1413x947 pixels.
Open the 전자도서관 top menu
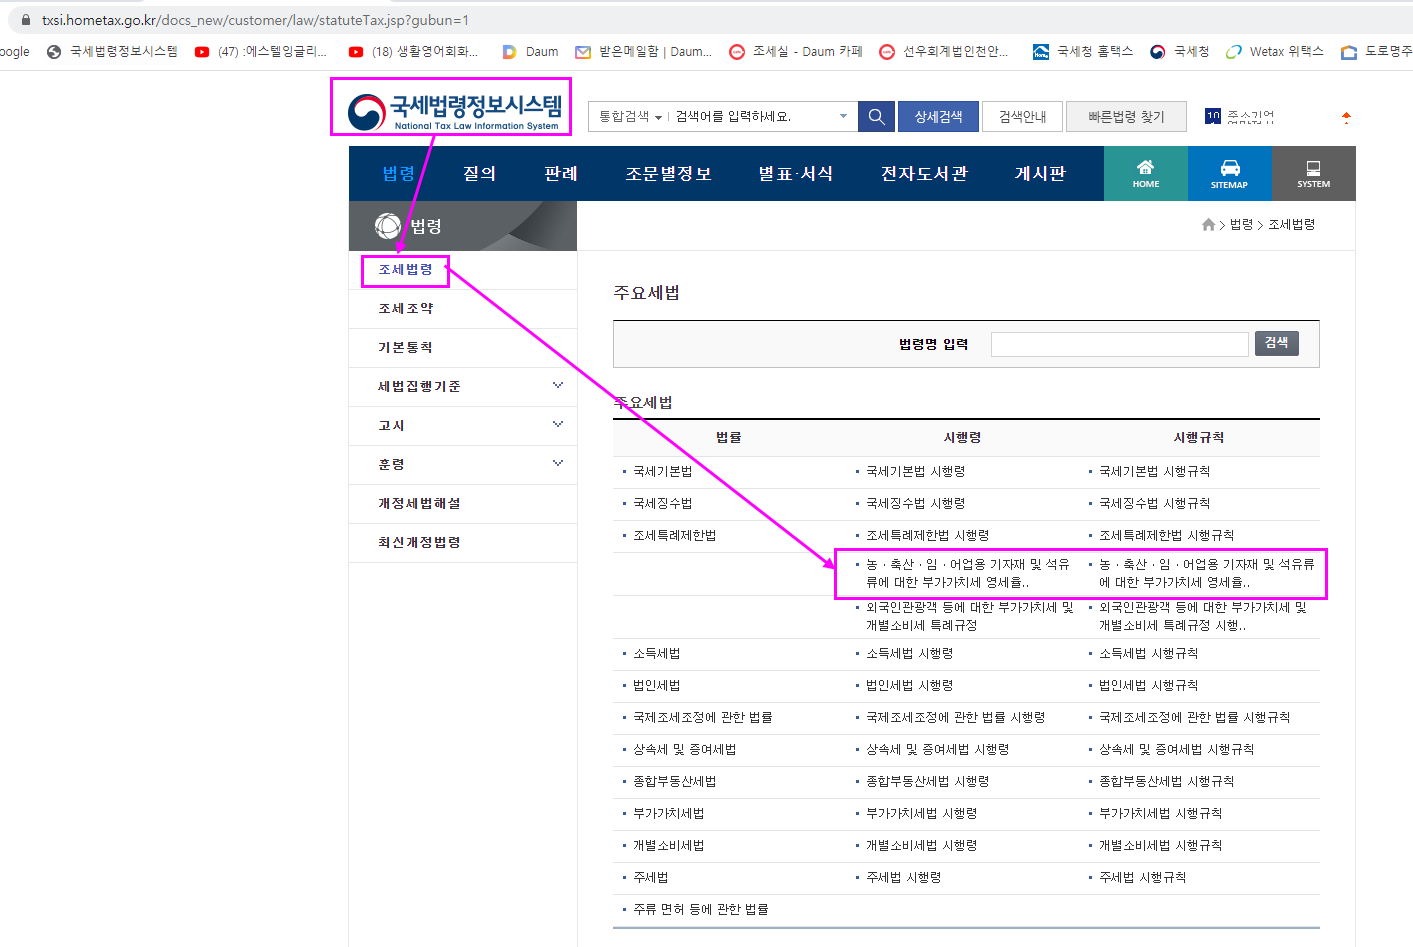coord(924,174)
